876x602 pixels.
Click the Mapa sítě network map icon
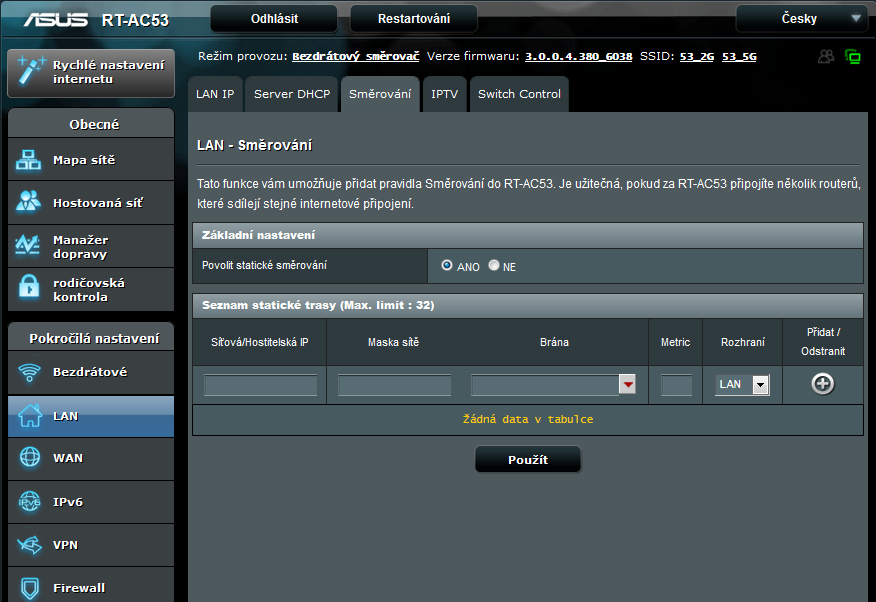click(x=28, y=160)
